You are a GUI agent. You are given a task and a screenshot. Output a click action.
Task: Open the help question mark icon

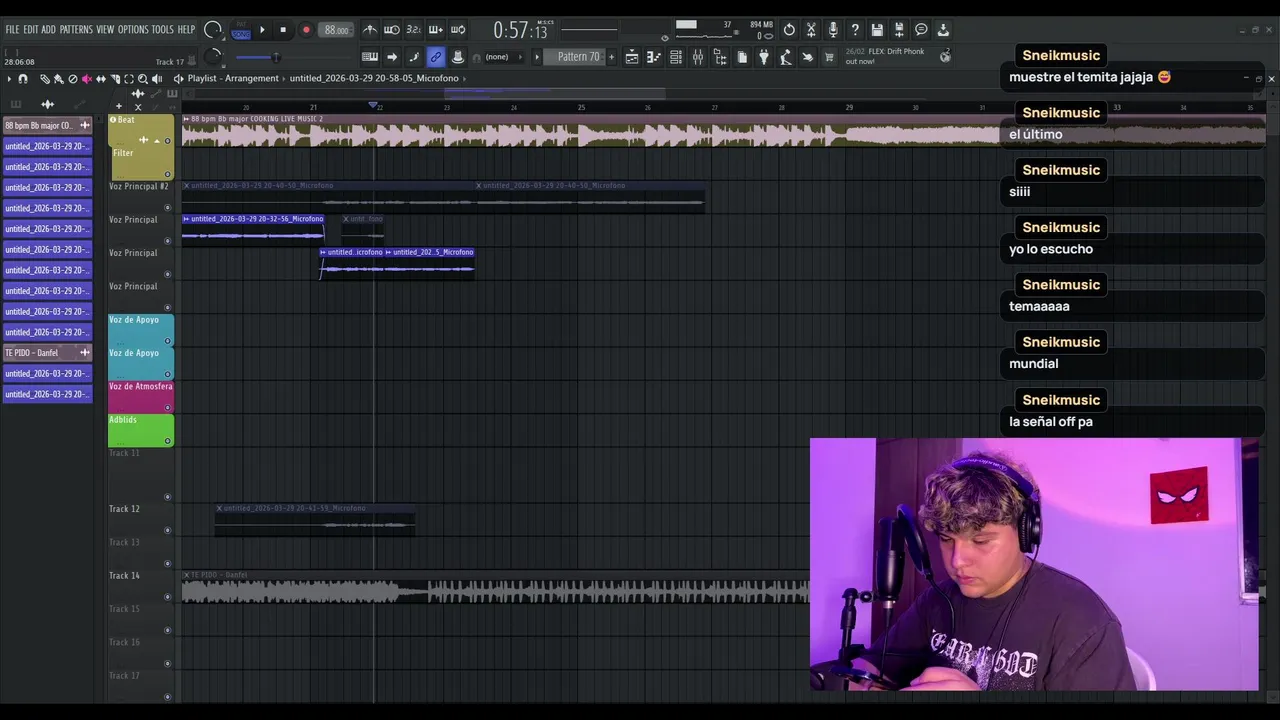tap(855, 30)
